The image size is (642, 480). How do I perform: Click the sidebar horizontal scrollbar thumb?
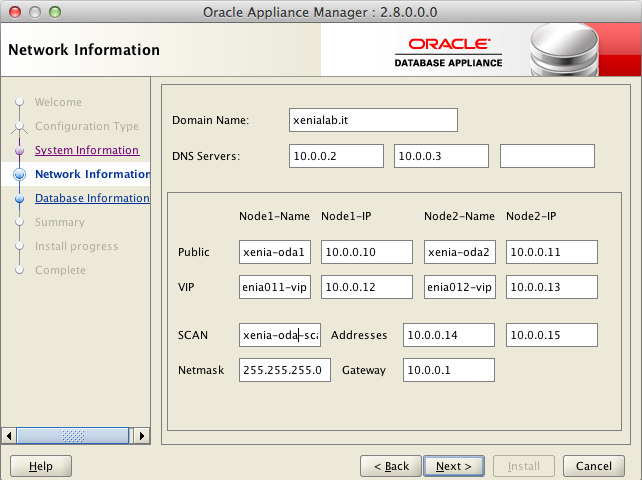click(73, 436)
